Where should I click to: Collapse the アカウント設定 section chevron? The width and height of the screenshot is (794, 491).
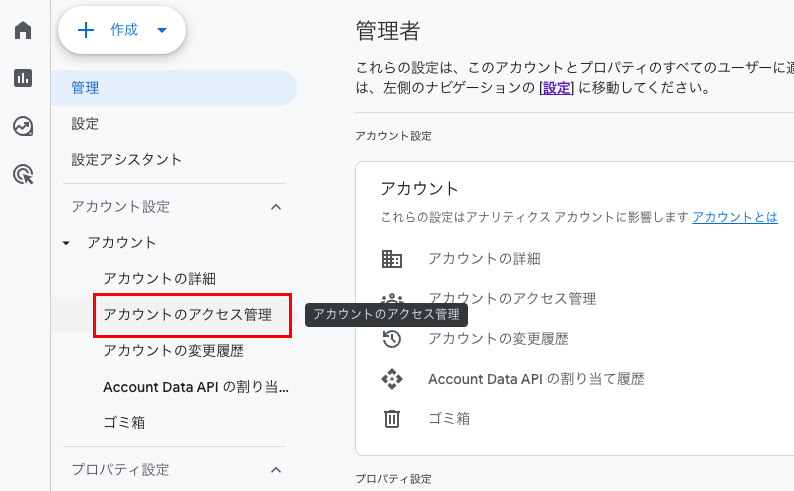click(276, 207)
